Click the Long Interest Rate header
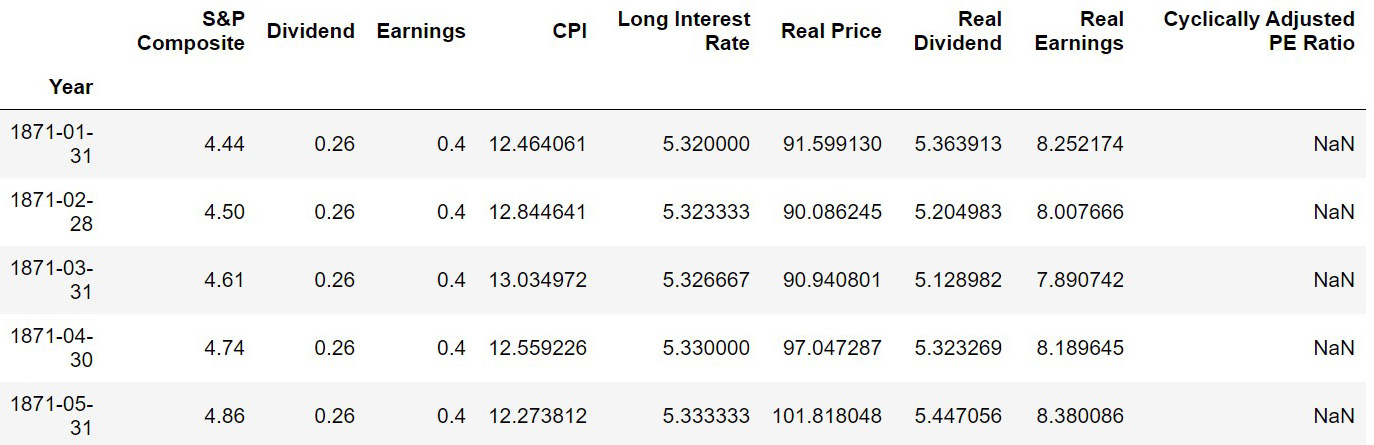 [x=684, y=31]
